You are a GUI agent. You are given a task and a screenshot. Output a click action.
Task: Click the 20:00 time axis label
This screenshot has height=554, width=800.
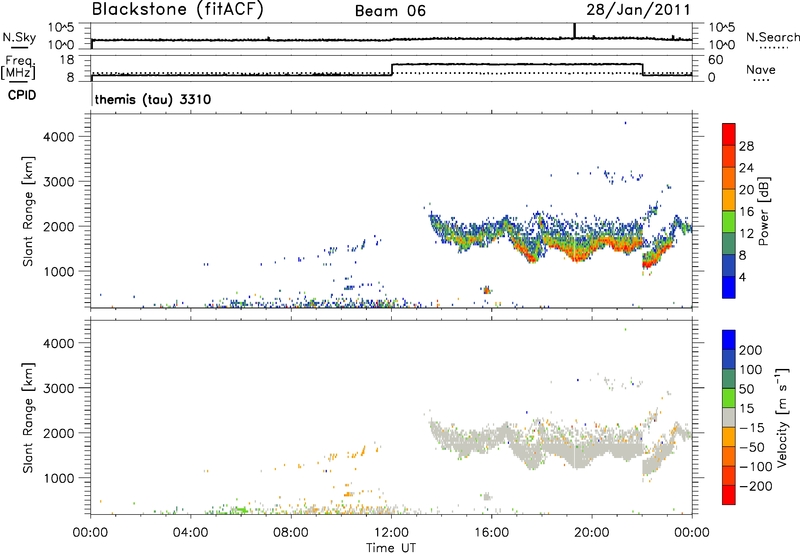pos(592,533)
